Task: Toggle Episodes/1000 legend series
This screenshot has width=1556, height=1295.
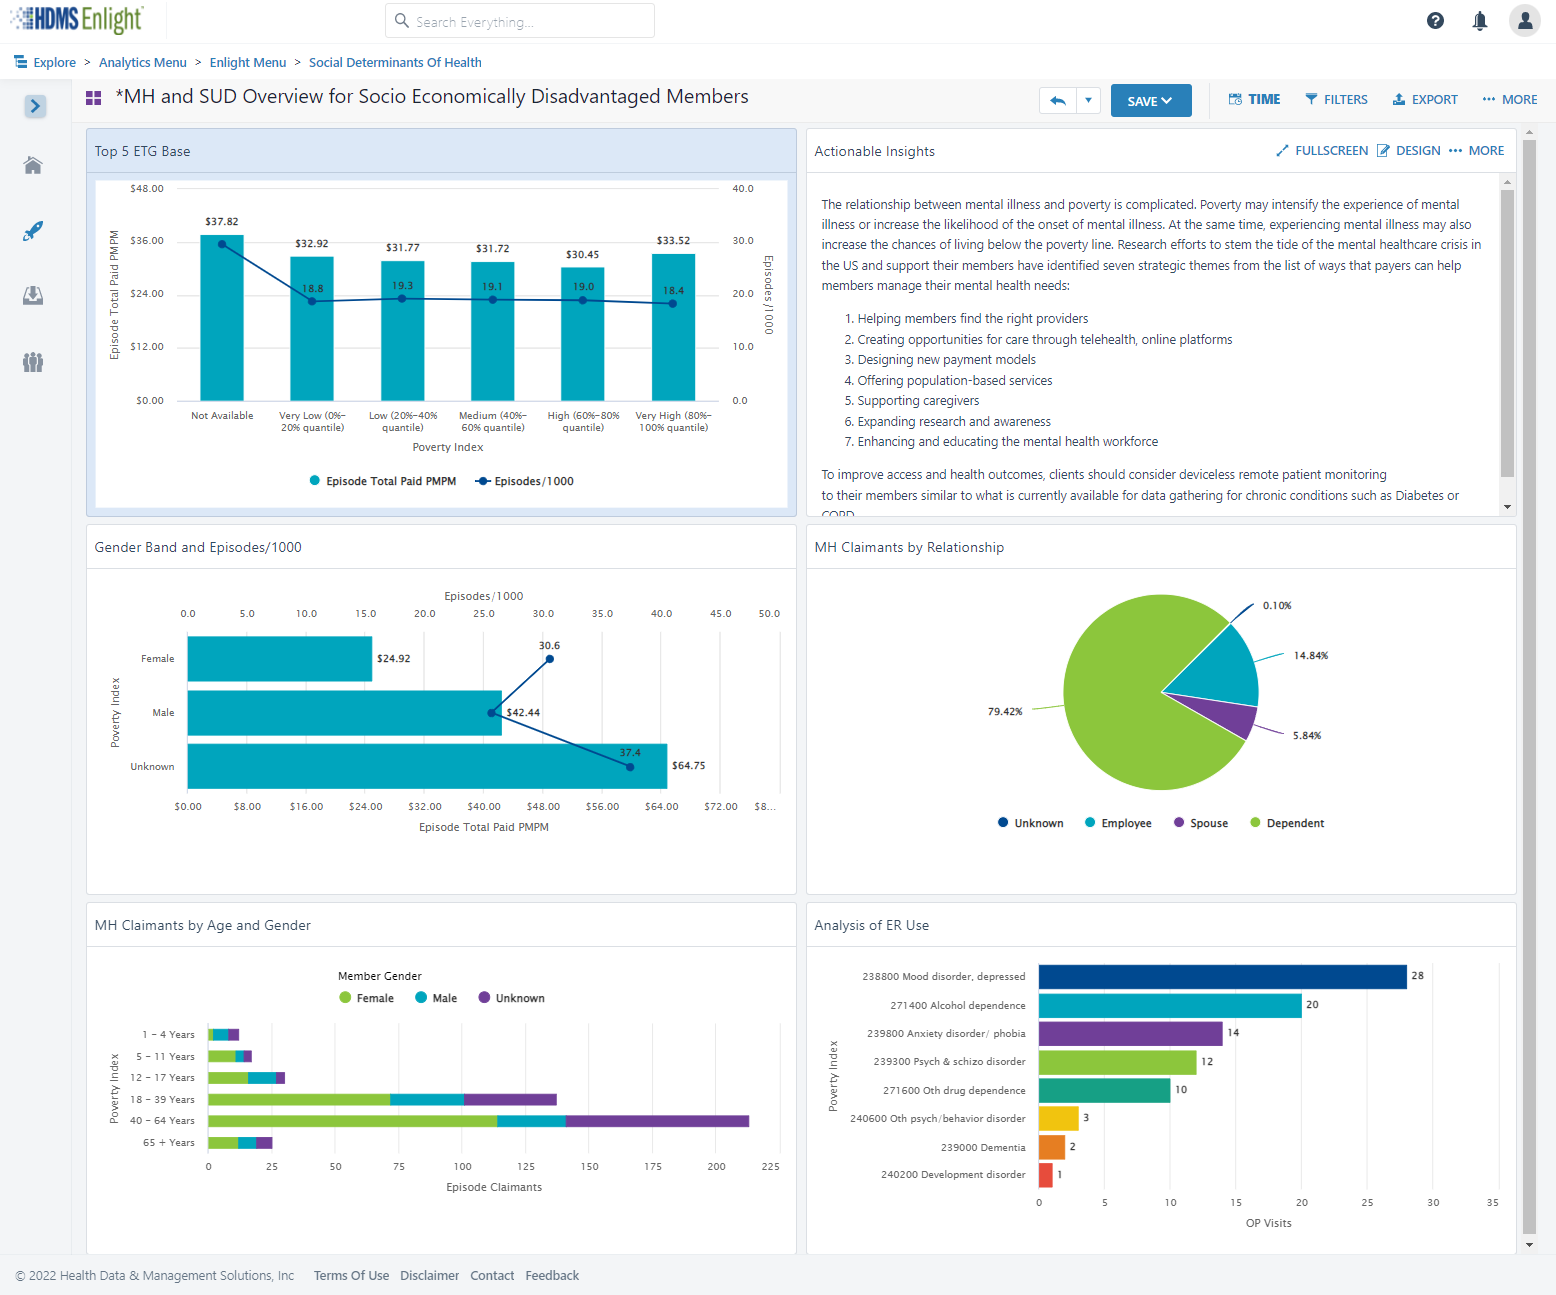Action: coord(525,481)
